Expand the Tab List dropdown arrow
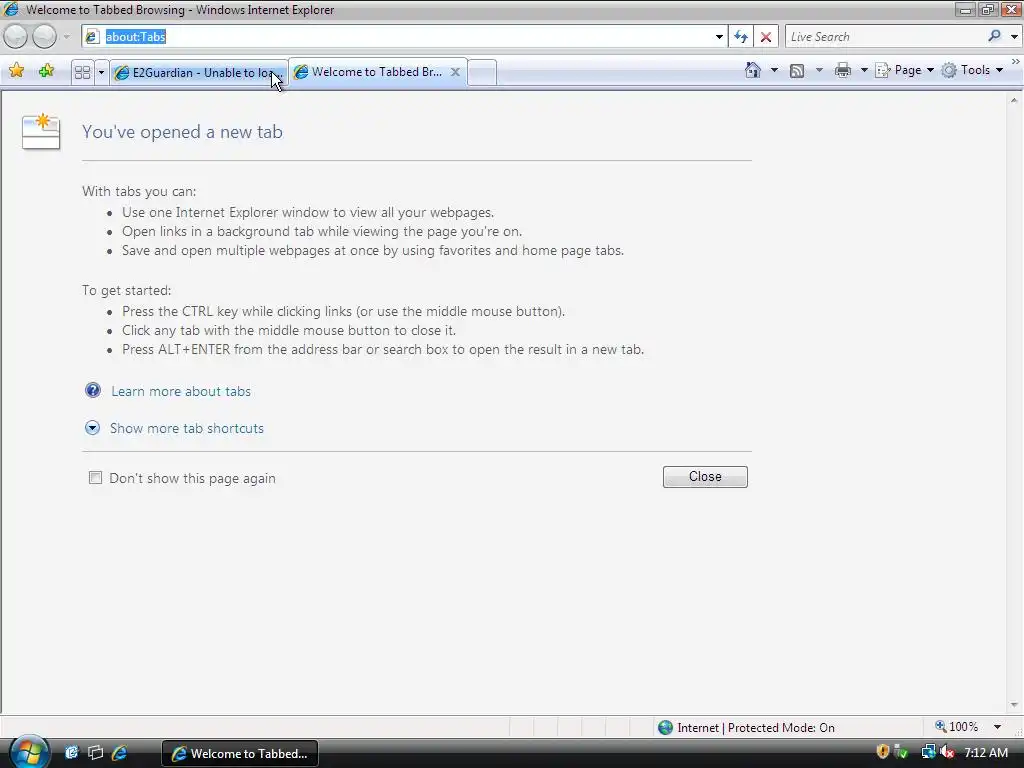 coord(101,72)
